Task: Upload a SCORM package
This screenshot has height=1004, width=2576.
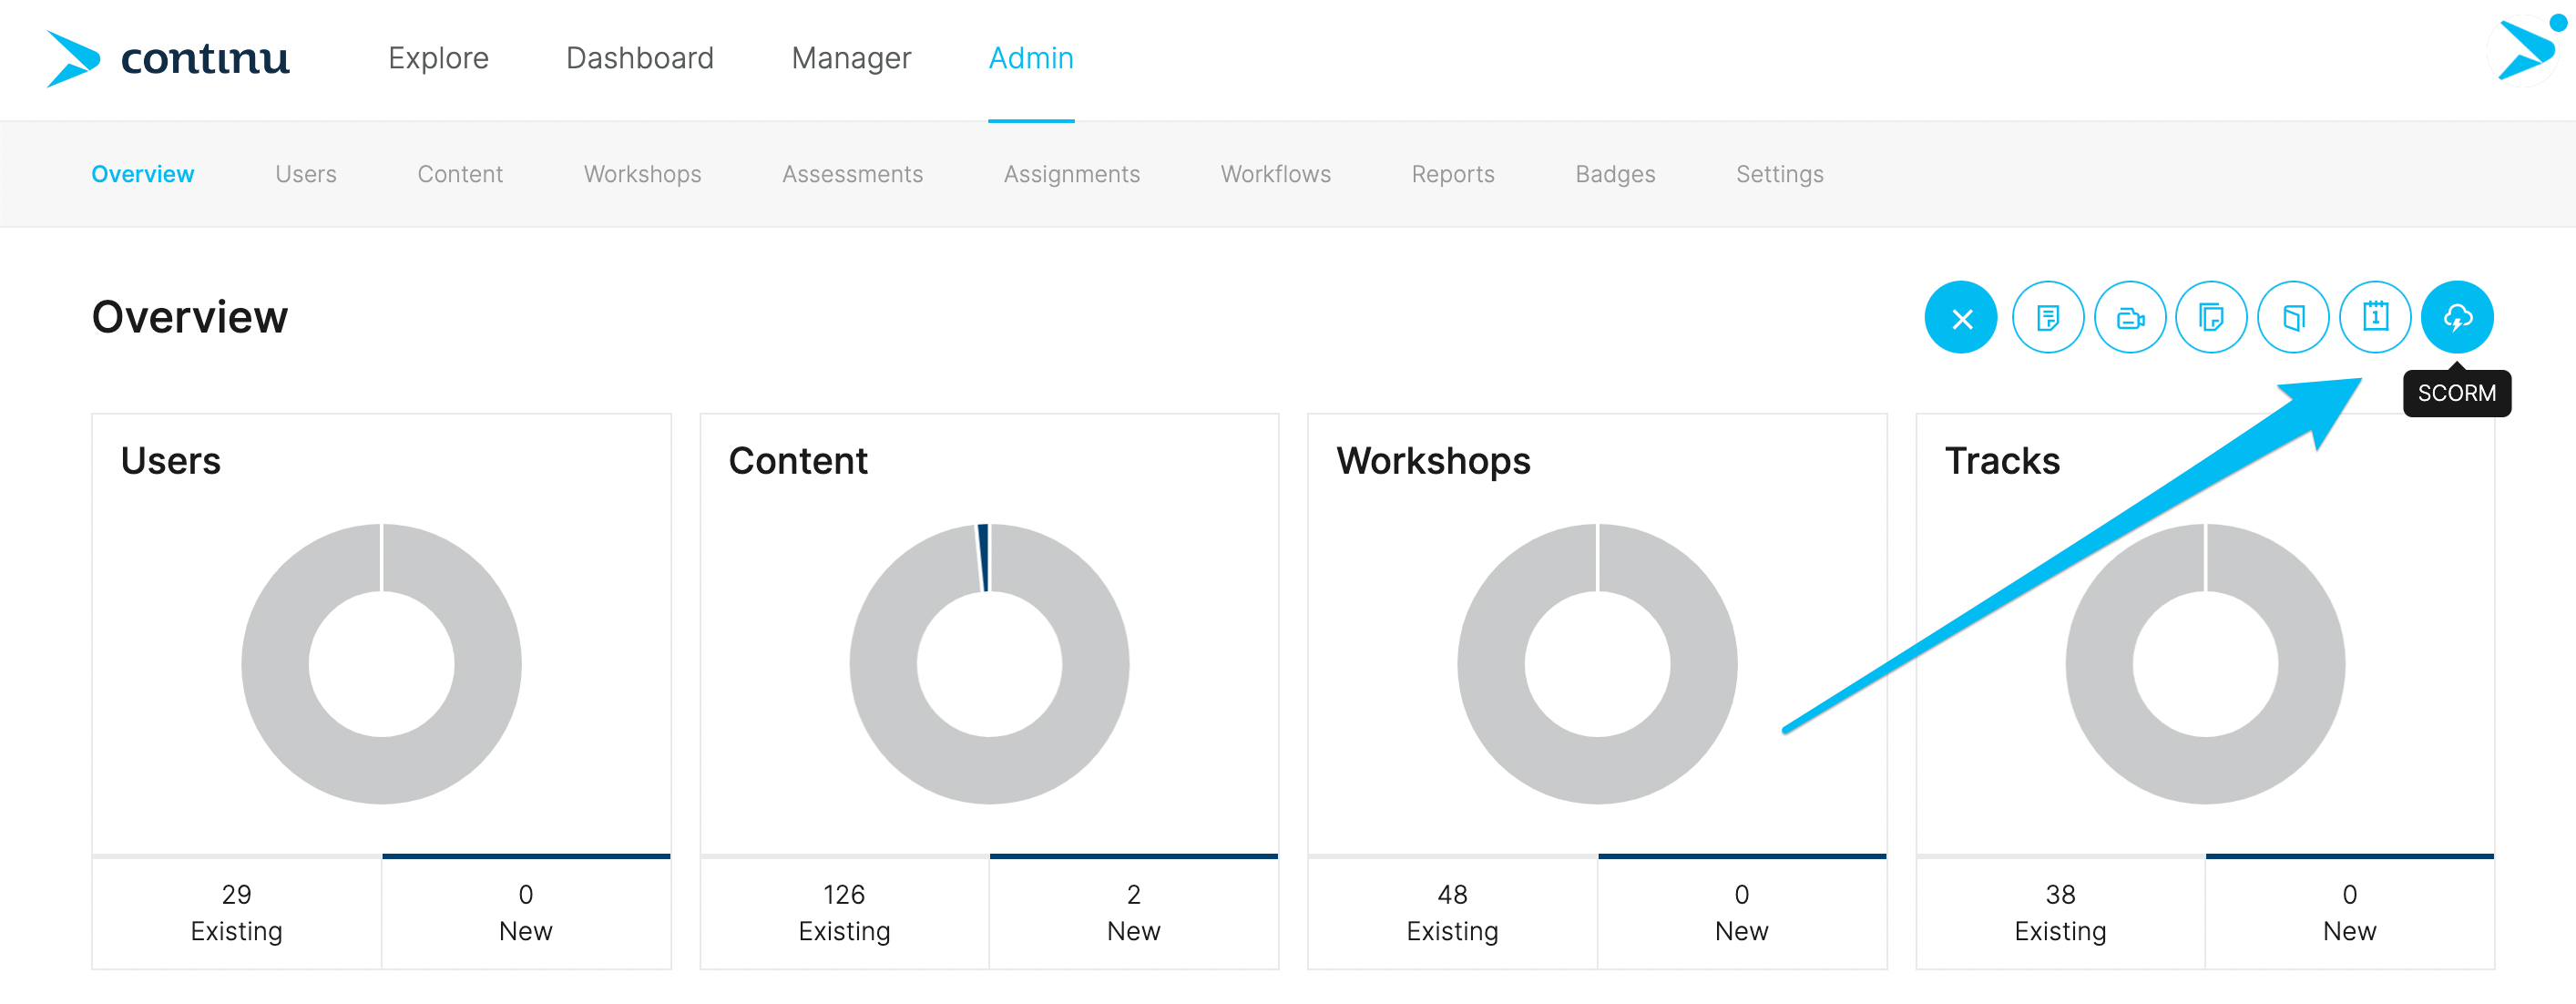Action: click(2458, 317)
